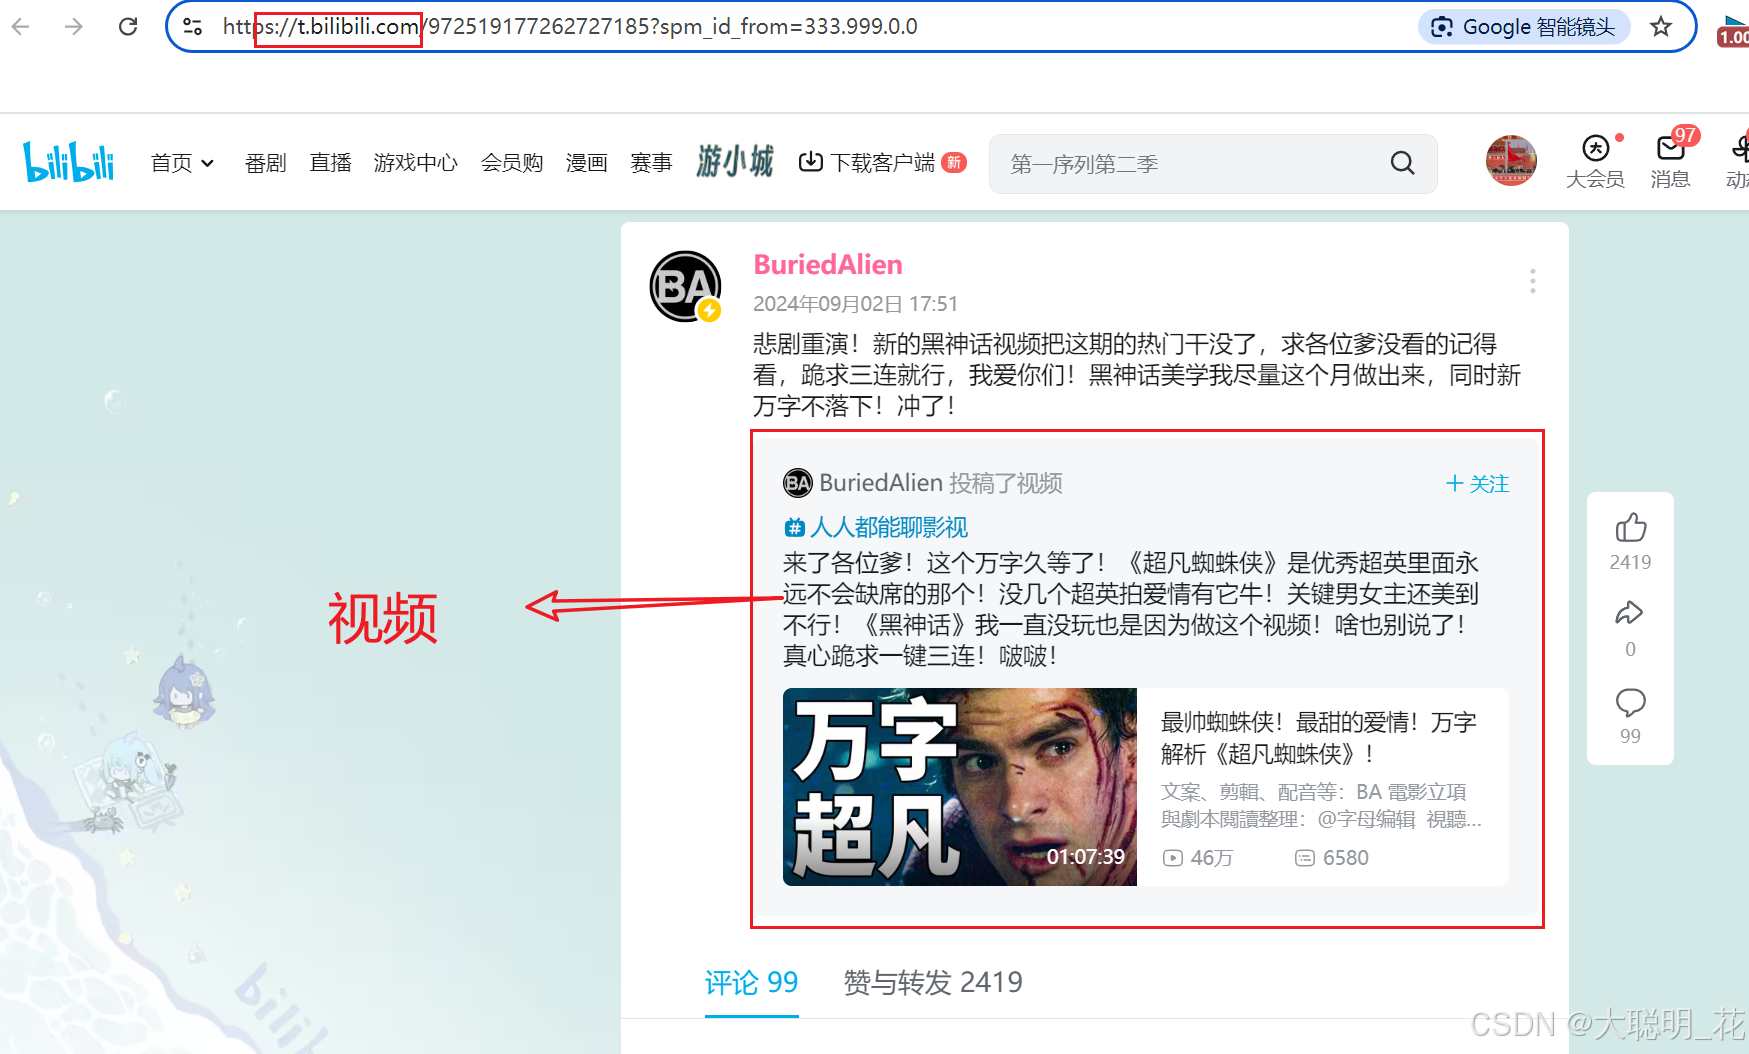Open BuriedAlien's profile avatar
The image size is (1749, 1054).
click(x=685, y=287)
